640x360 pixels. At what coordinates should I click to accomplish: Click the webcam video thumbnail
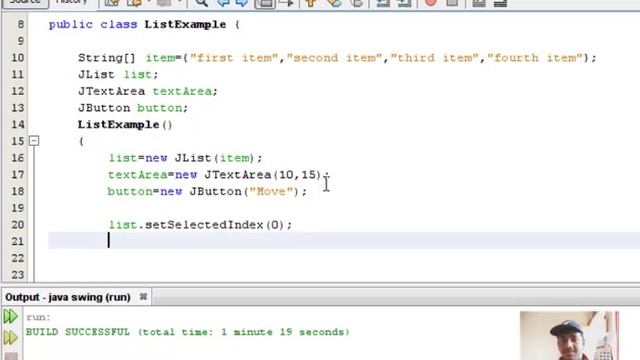(569, 336)
